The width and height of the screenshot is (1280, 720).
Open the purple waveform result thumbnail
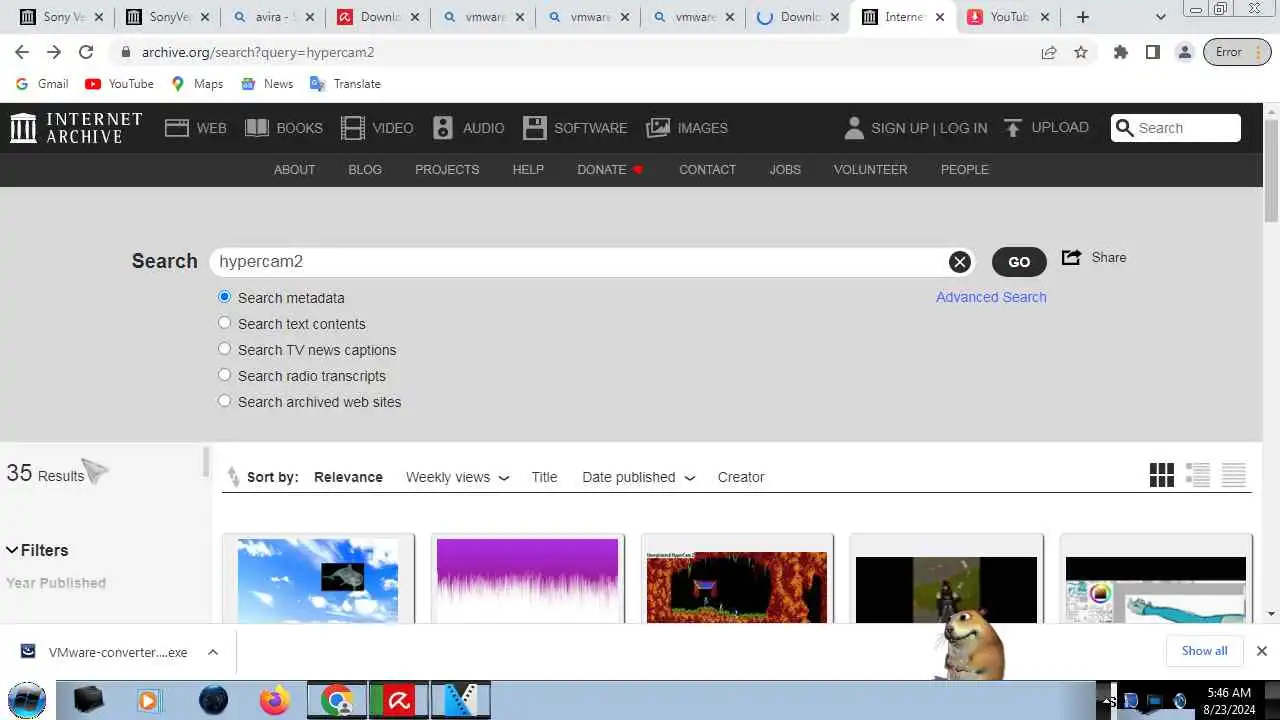(x=527, y=580)
